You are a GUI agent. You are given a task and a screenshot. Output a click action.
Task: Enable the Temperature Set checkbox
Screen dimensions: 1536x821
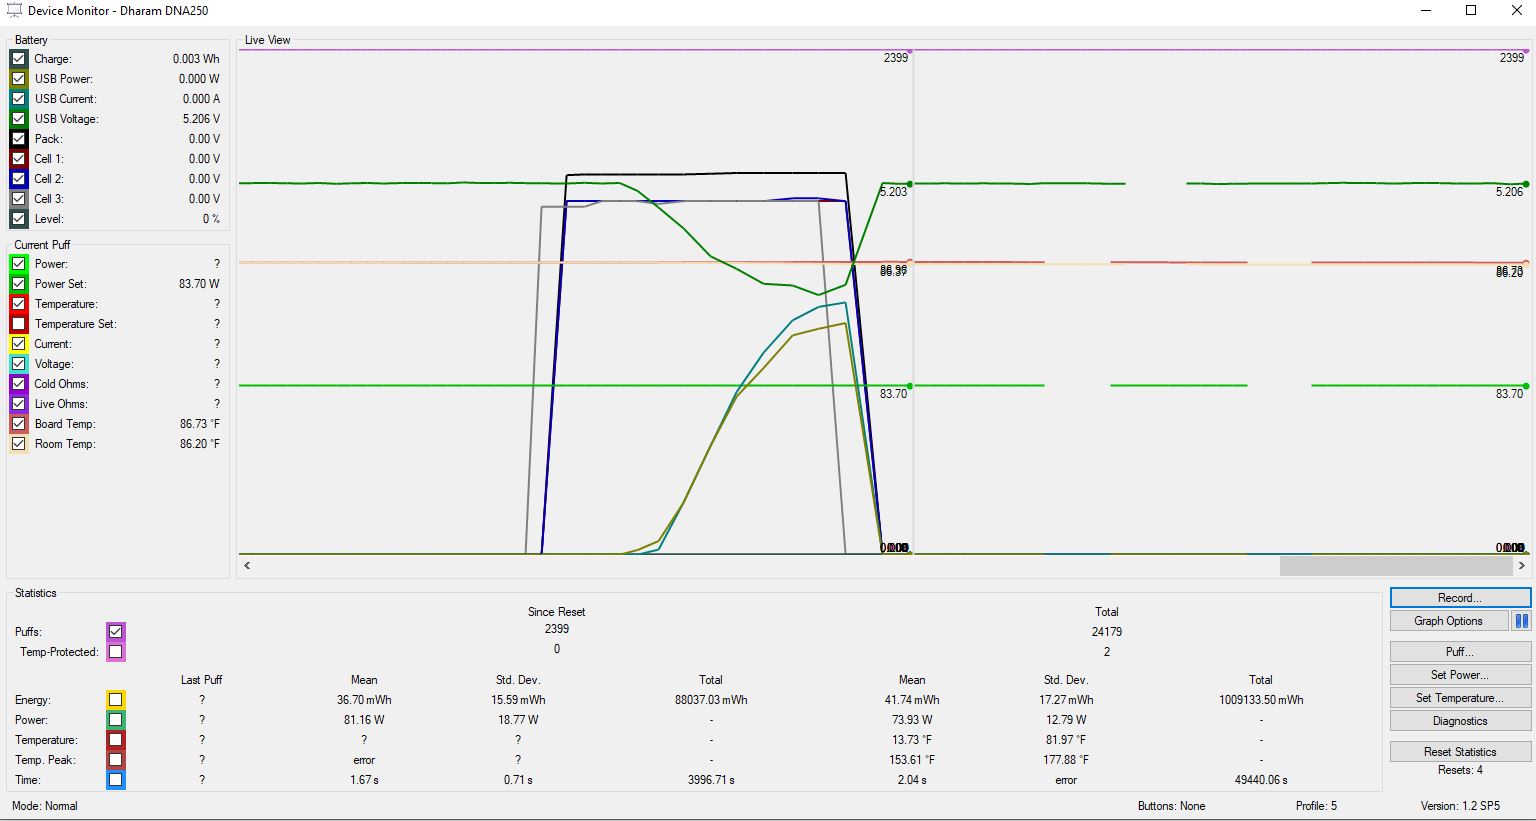(x=19, y=324)
